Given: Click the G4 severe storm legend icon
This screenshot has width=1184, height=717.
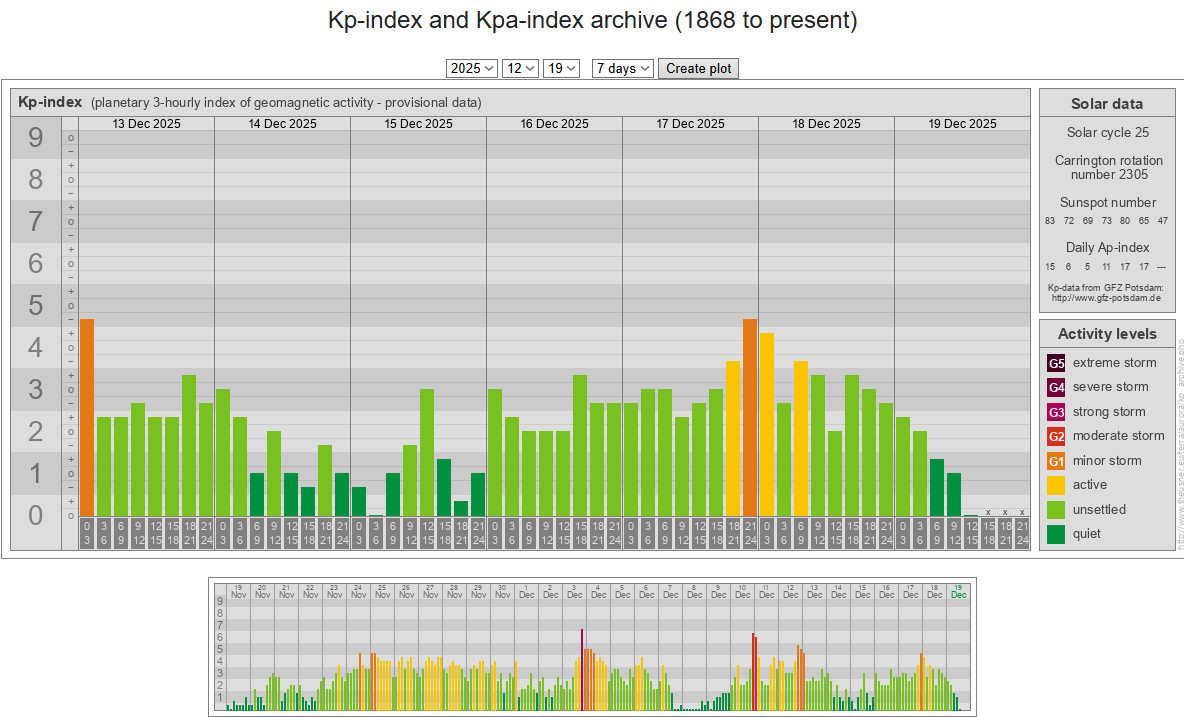Looking at the screenshot, I should (x=1056, y=387).
